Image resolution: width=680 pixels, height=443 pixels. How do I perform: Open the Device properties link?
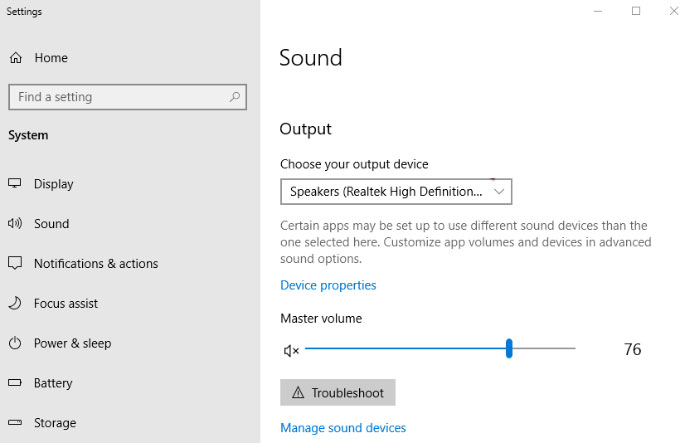click(328, 285)
